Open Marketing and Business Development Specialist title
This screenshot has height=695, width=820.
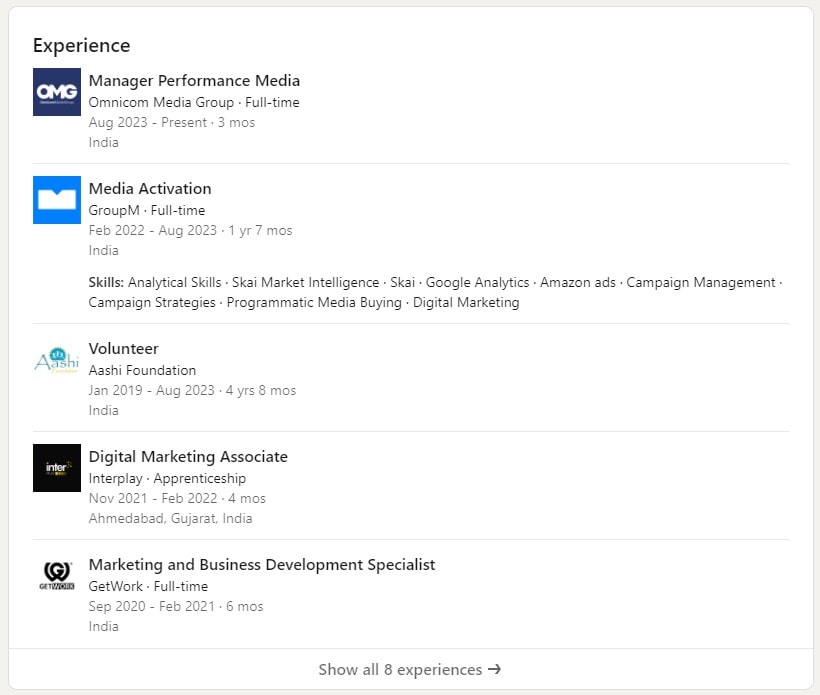262,565
